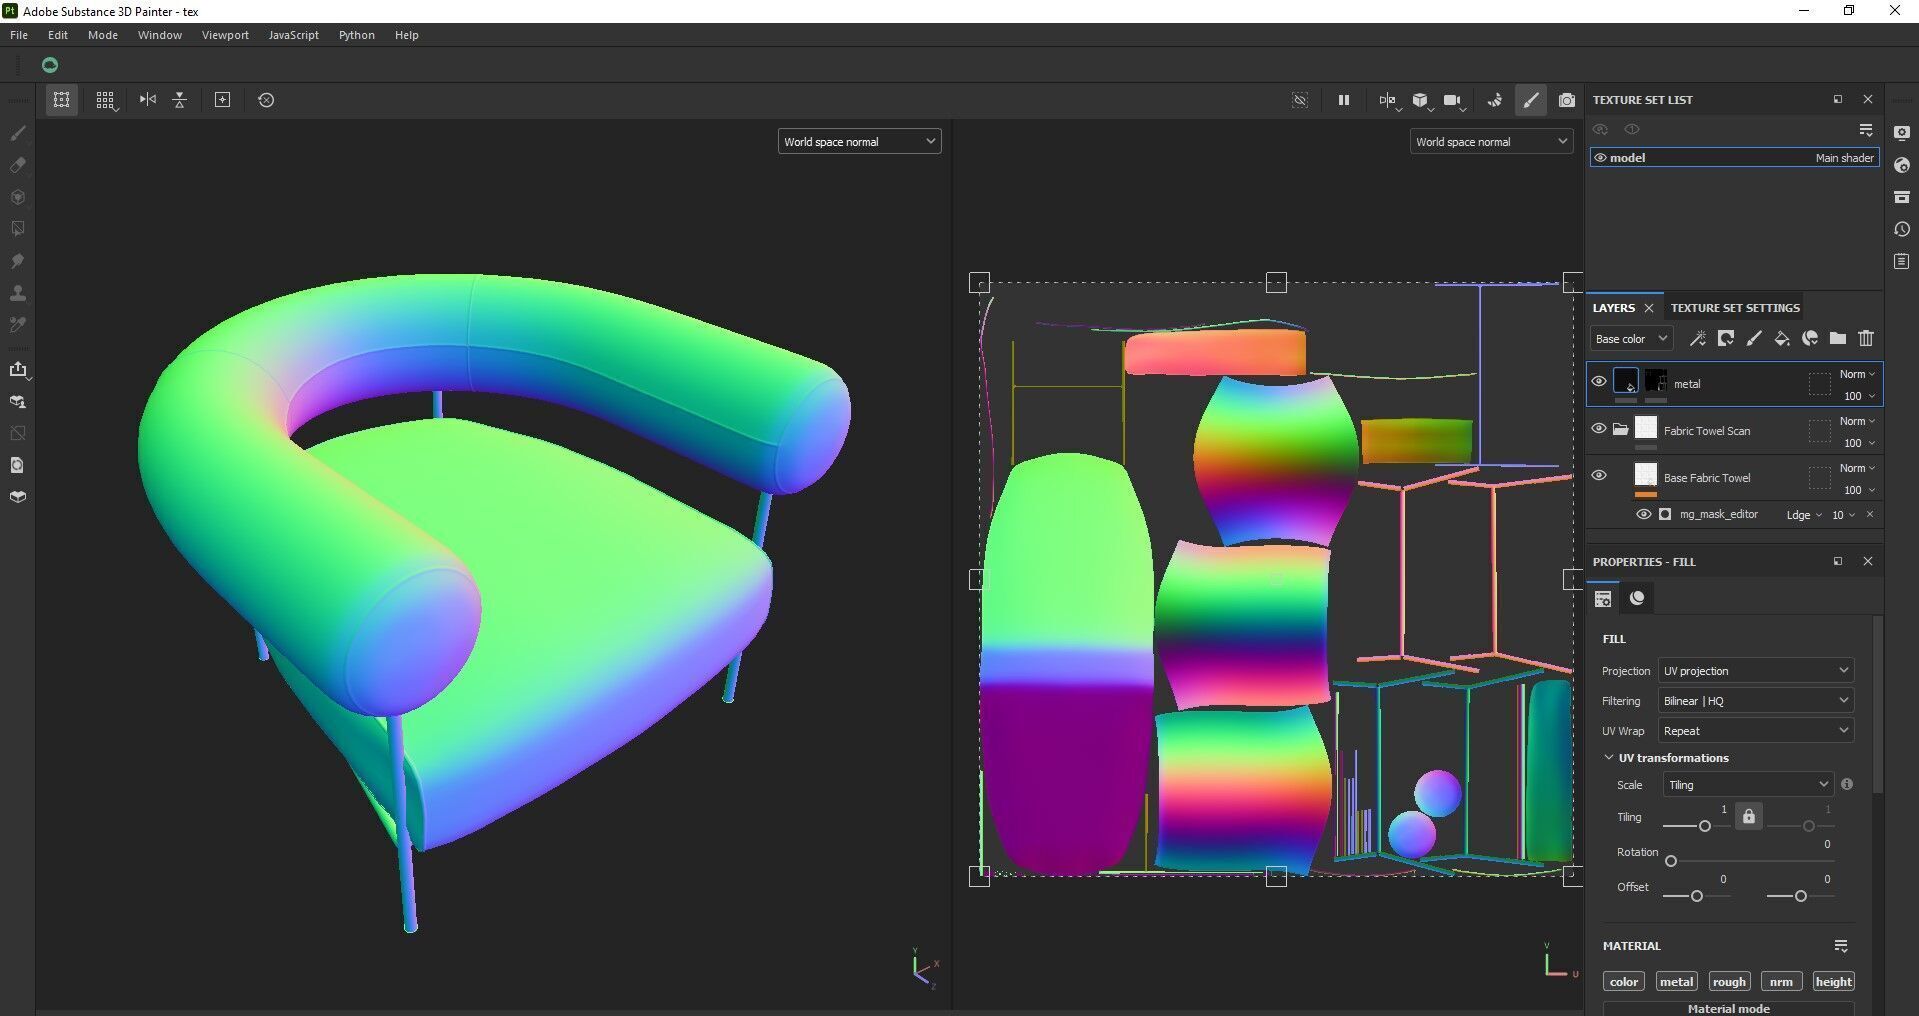Open the History panel clock icon
This screenshot has height=1016, width=1919.
coord(1902,229)
